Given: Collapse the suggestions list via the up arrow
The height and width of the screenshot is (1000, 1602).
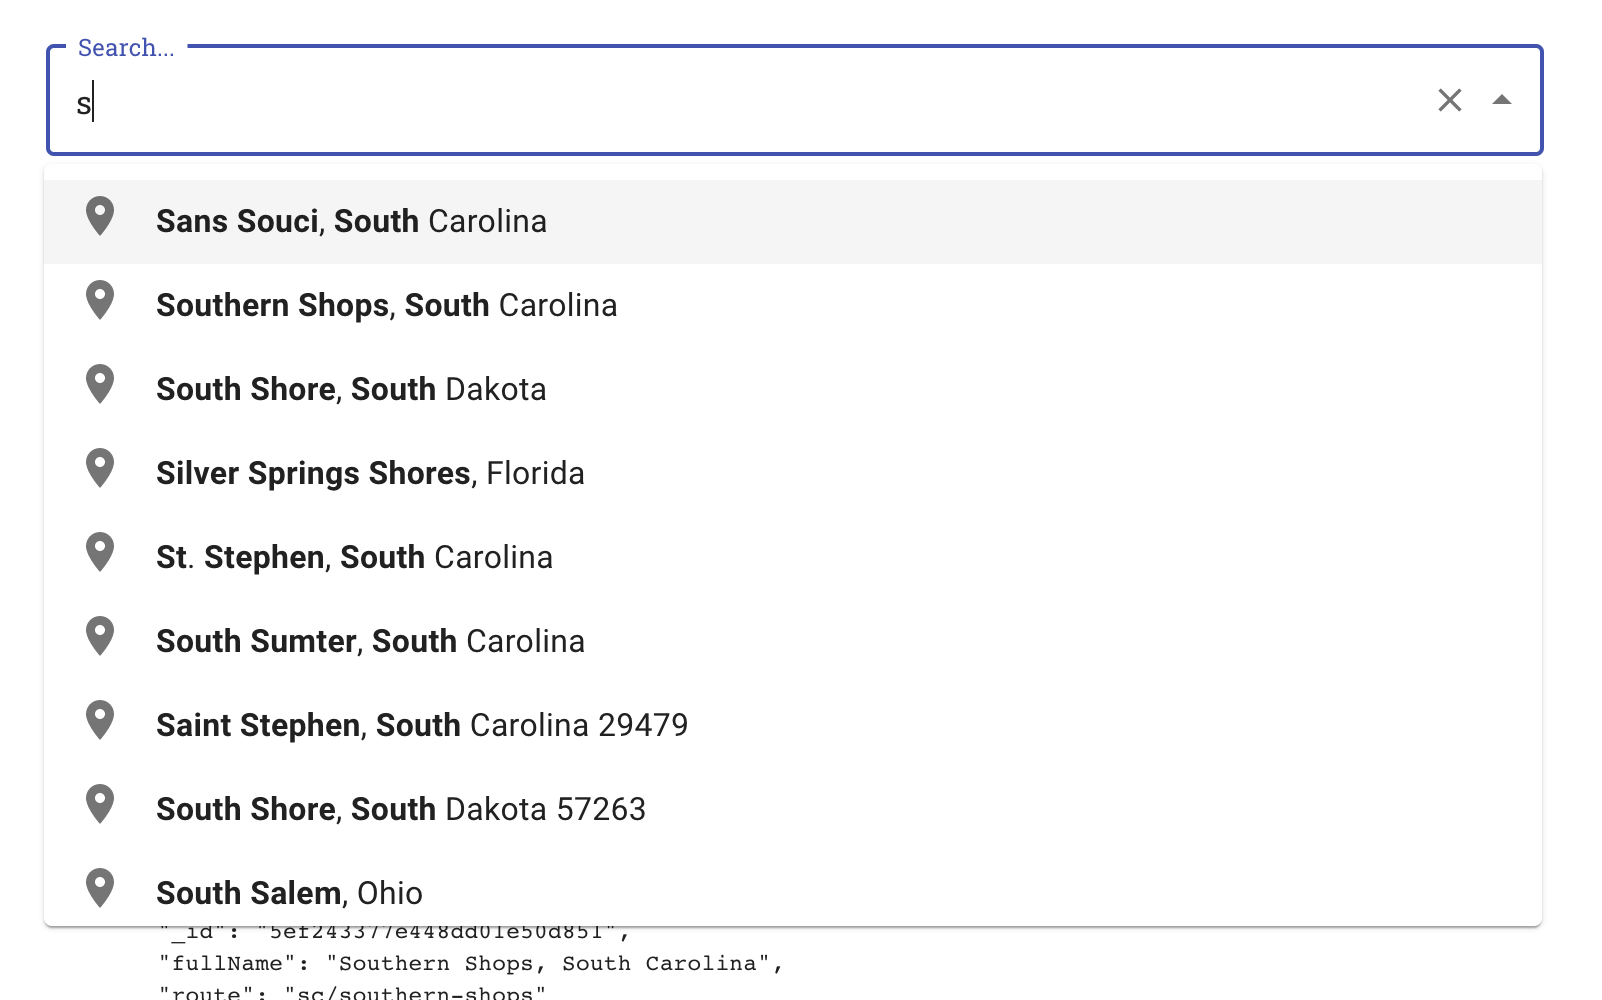Looking at the screenshot, I should click(1500, 100).
